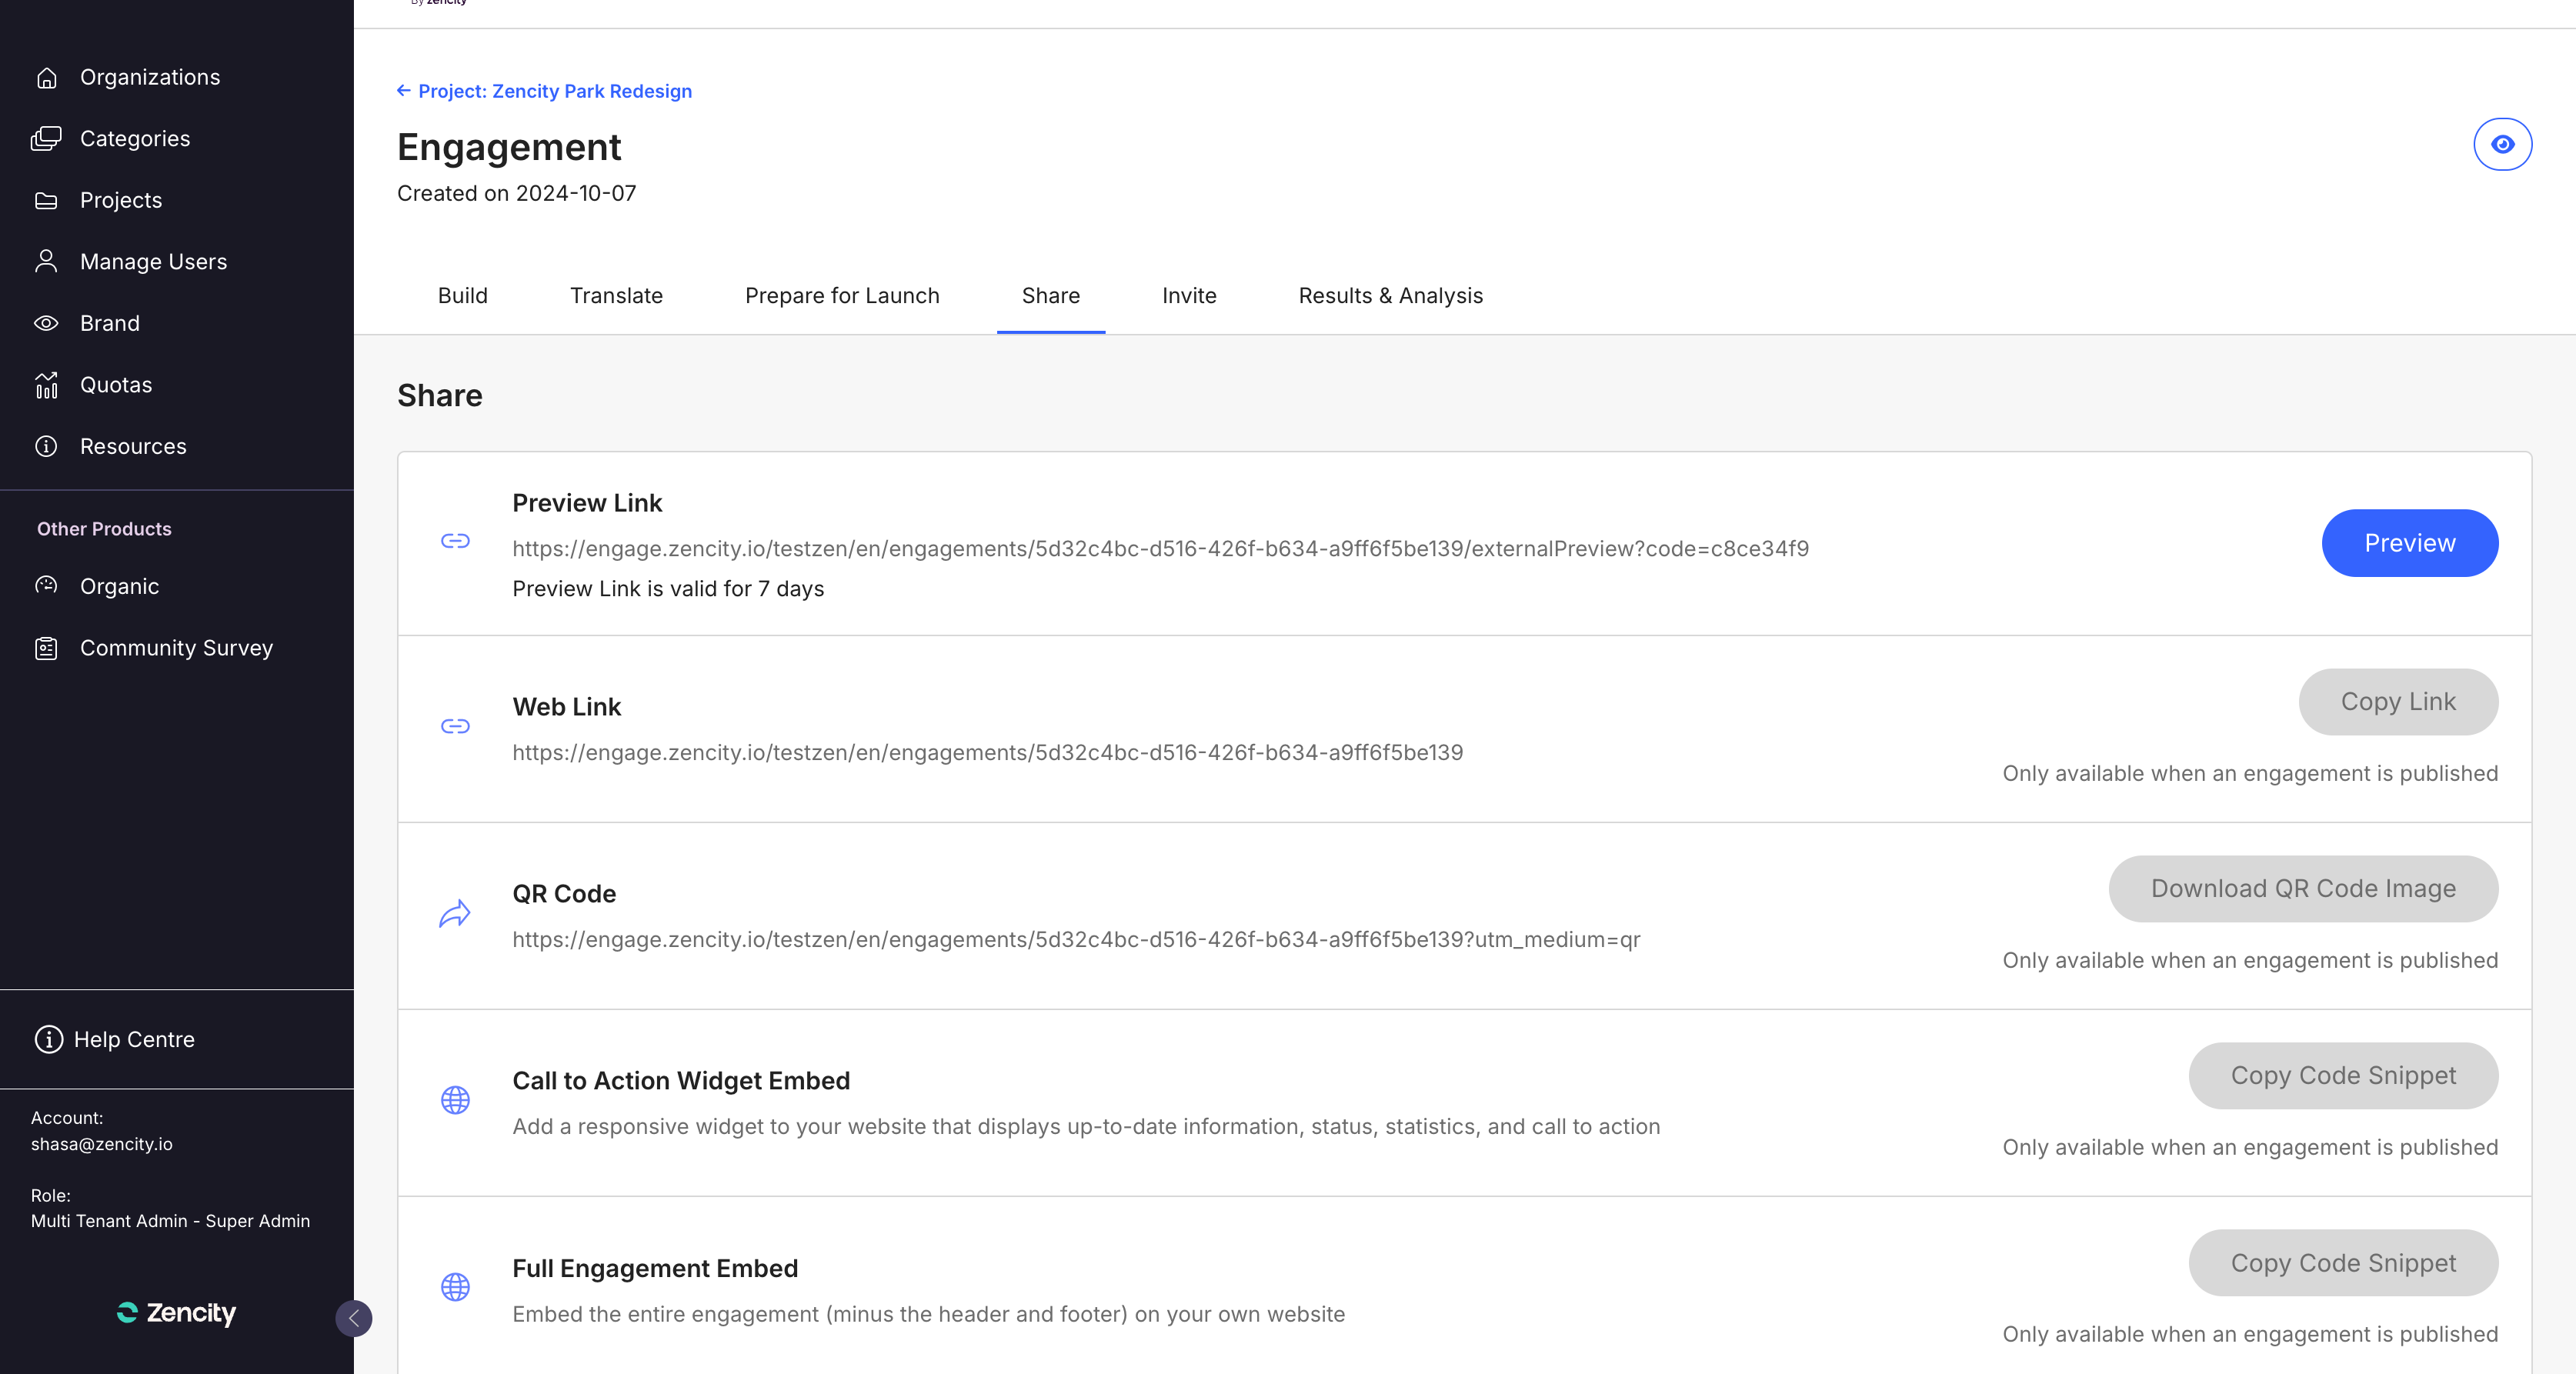The image size is (2576, 1374).
Task: Select the Share tab
Action: (1051, 296)
